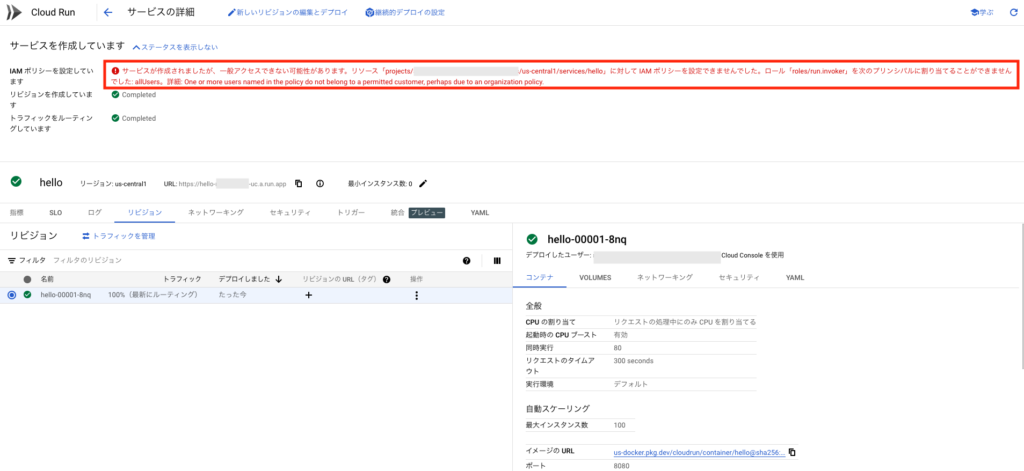Image resolution: width=1024 pixels, height=471 pixels.
Task: Open the ネットワーキング service tab
Action: pyautogui.click(x=216, y=213)
